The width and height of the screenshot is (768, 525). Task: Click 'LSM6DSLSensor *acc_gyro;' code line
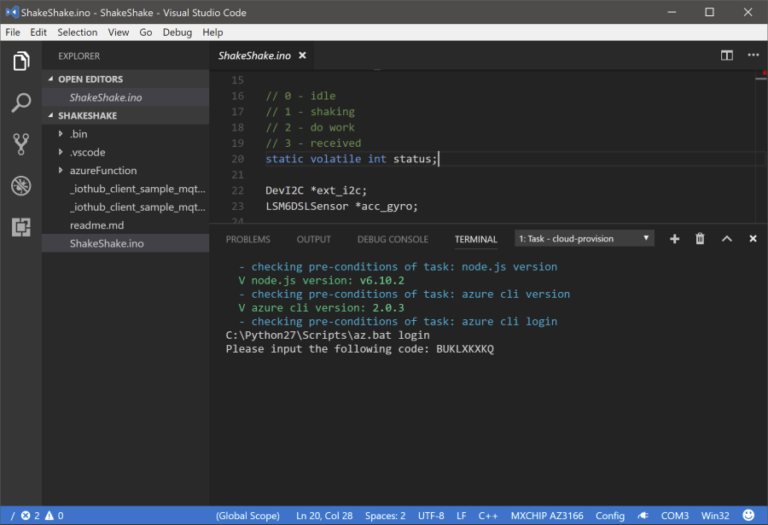(x=342, y=206)
